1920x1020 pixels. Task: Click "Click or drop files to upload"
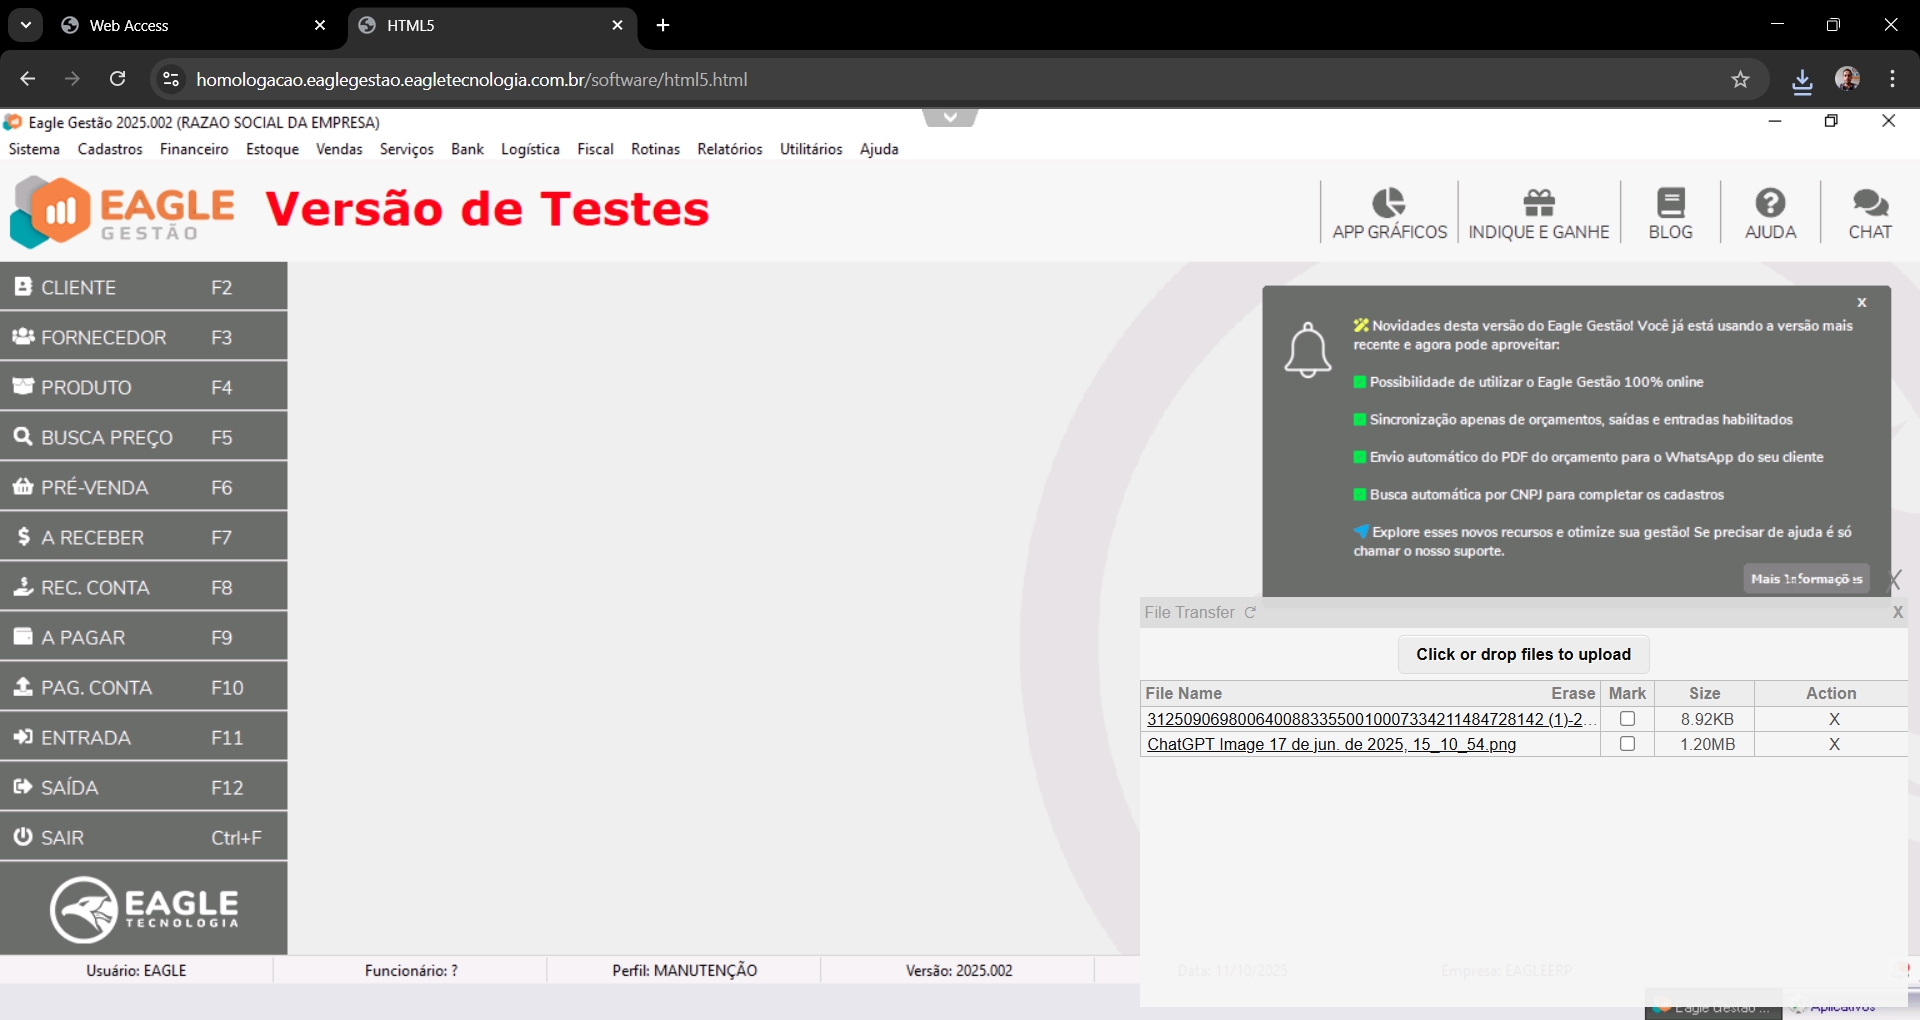(x=1523, y=654)
